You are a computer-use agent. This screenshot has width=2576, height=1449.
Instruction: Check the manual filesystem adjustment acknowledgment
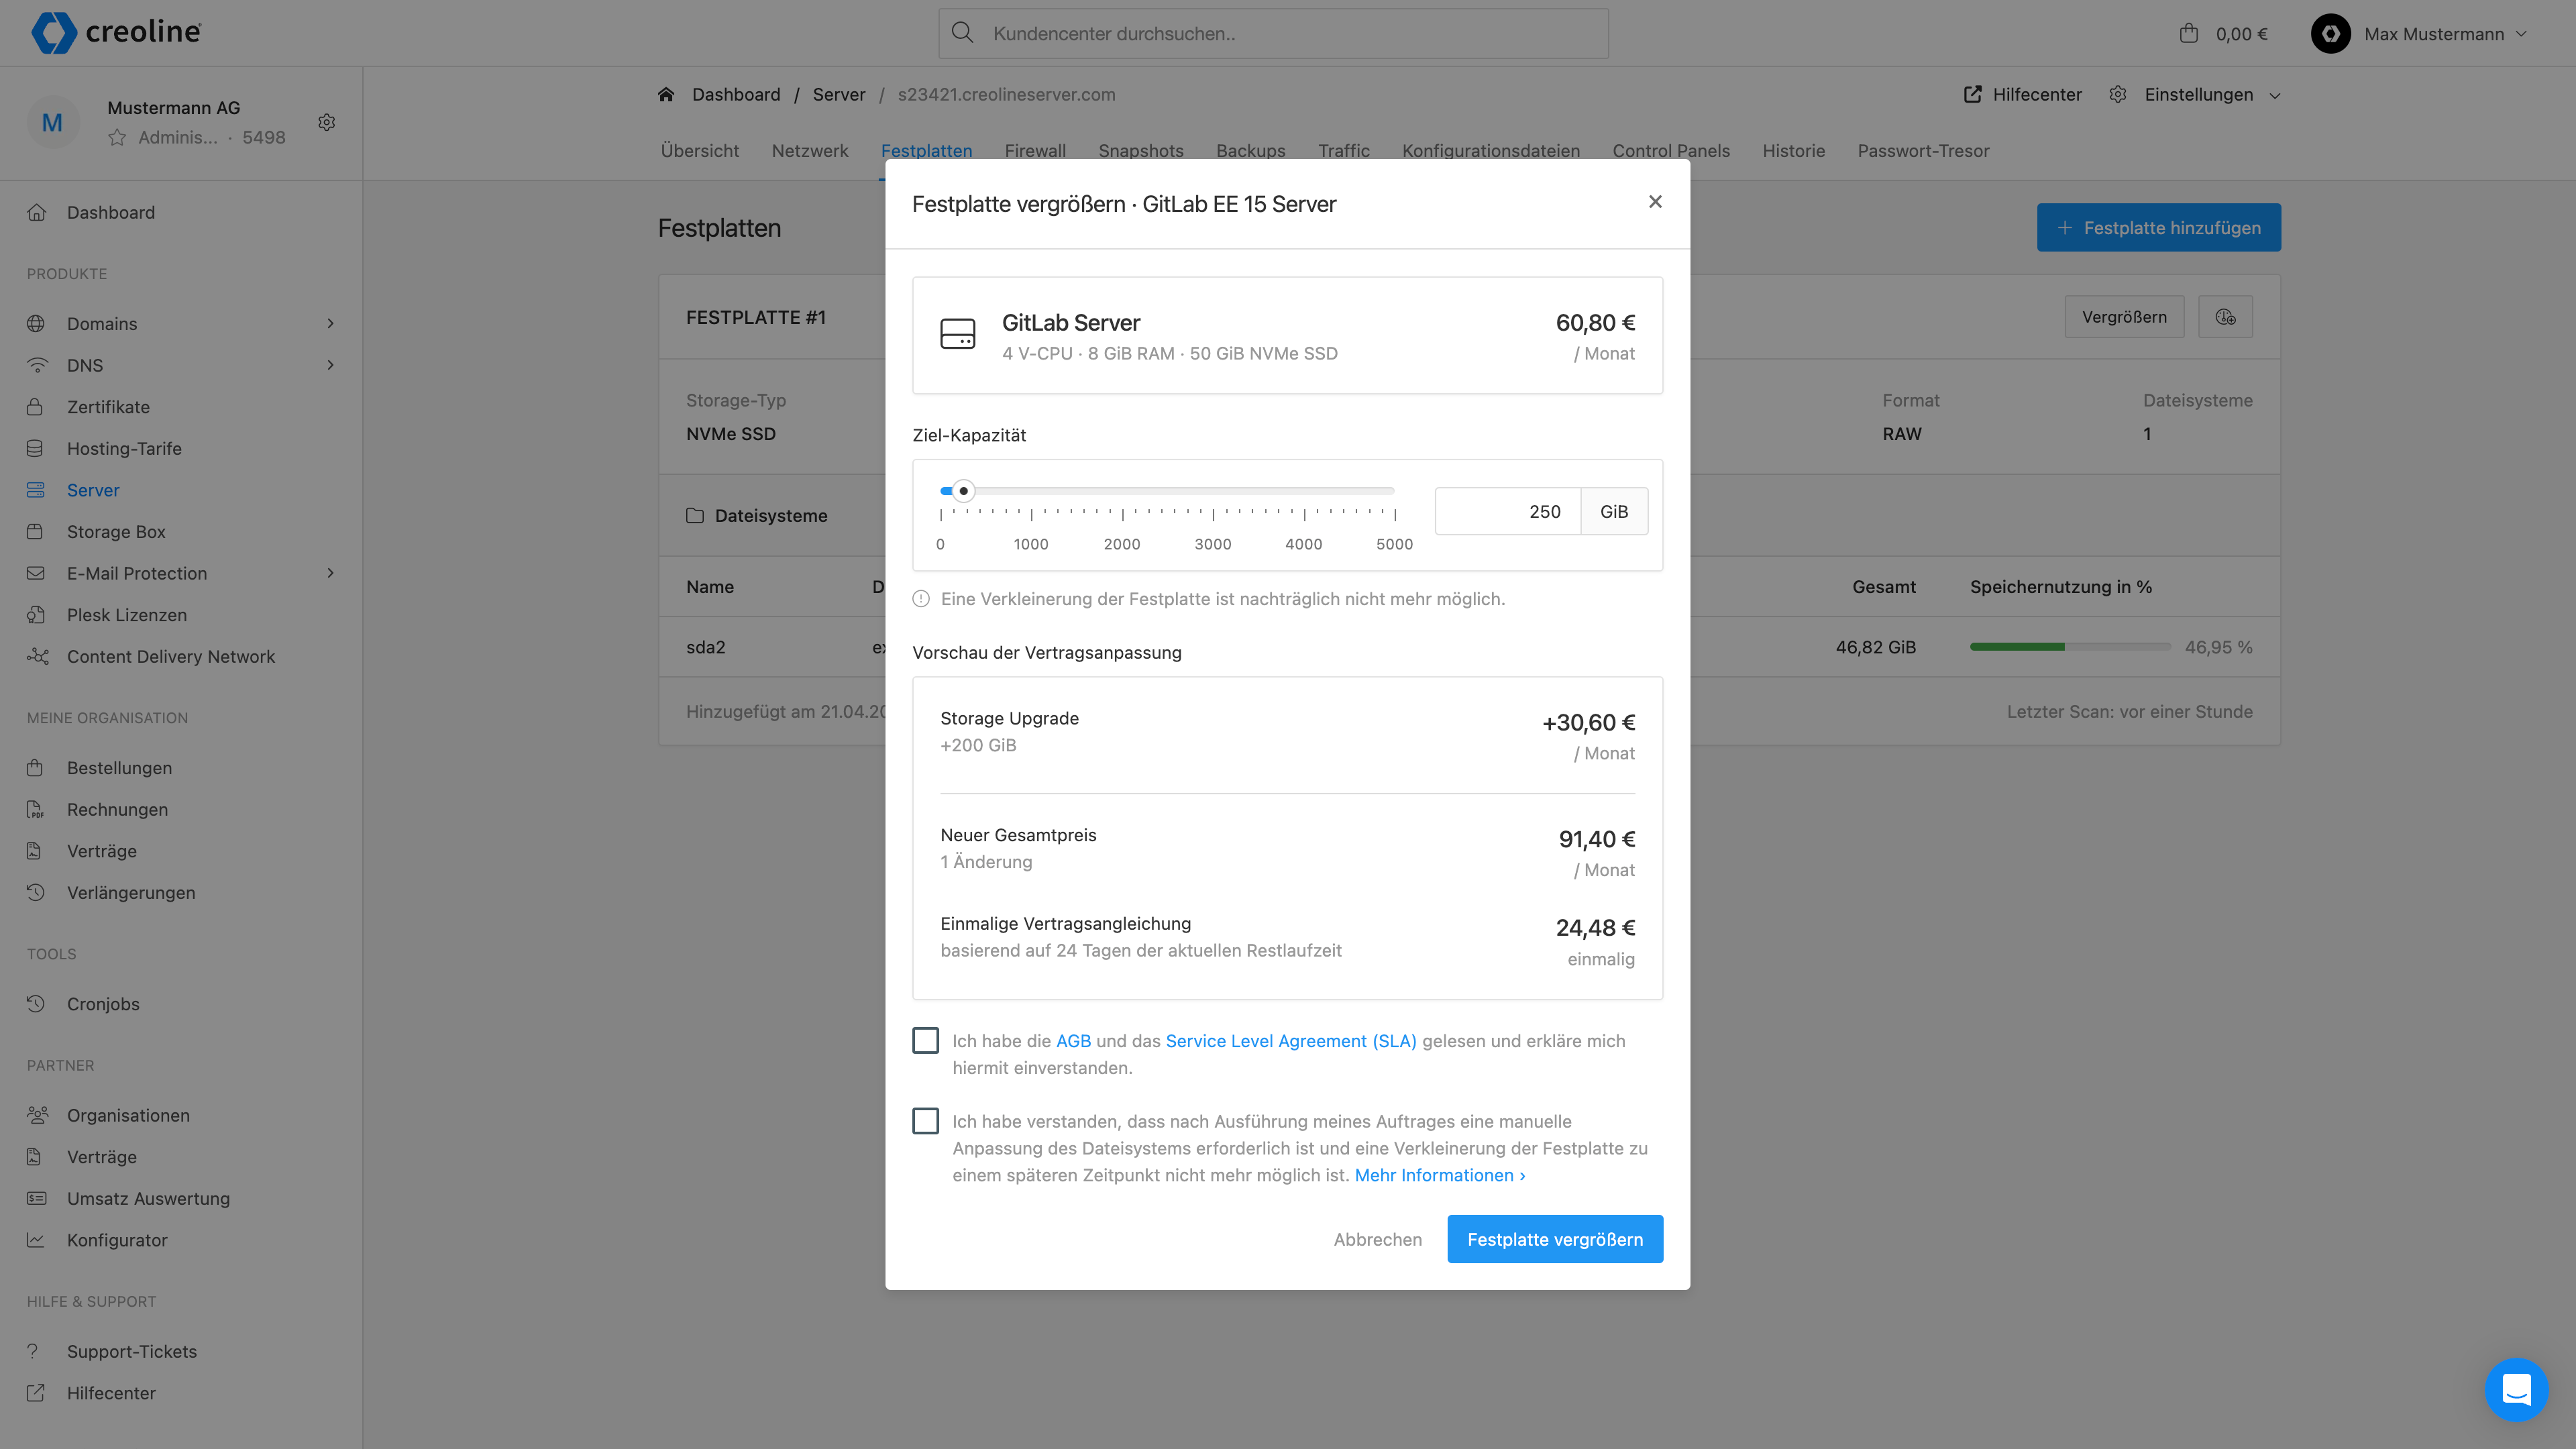click(x=925, y=1121)
